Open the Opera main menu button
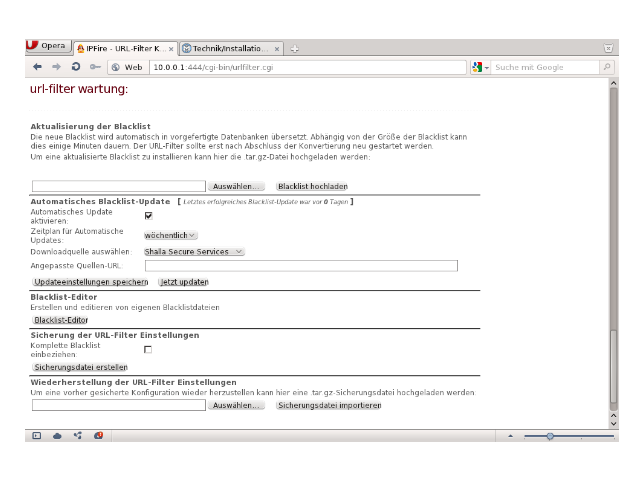640x480 pixels. click(x=49, y=46)
